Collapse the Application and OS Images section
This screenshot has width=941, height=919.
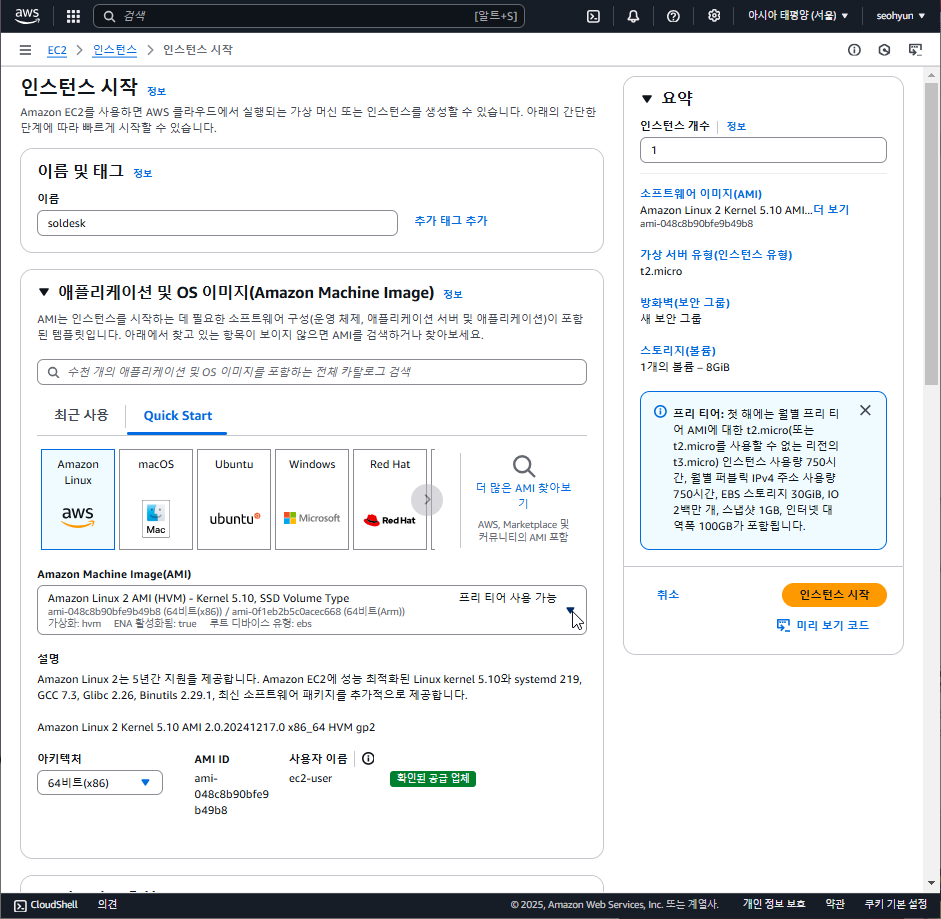pyautogui.click(x=44, y=292)
